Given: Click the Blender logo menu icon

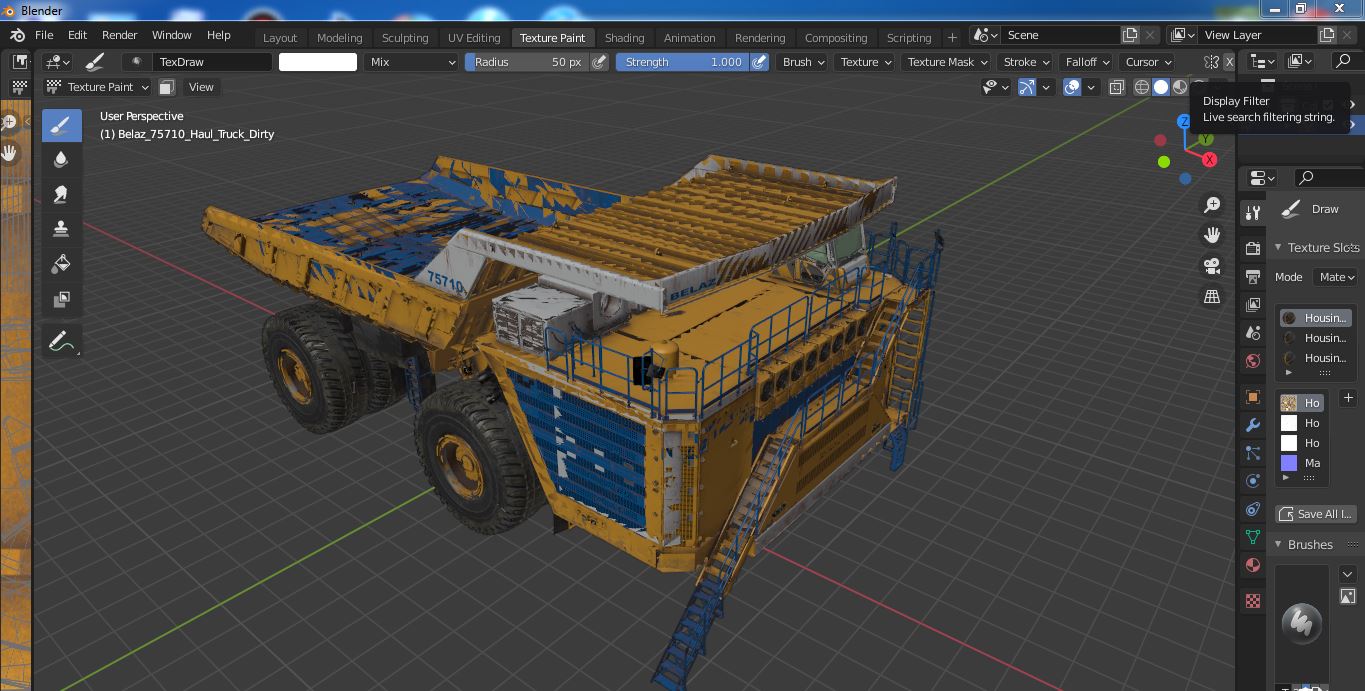Looking at the screenshot, I should point(17,35).
